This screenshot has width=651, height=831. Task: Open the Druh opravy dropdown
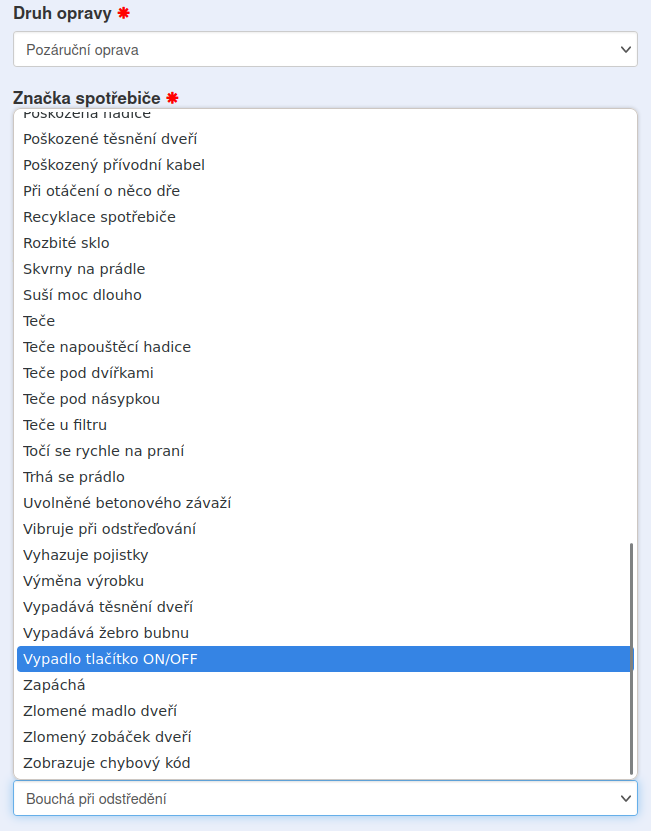[x=325, y=49]
